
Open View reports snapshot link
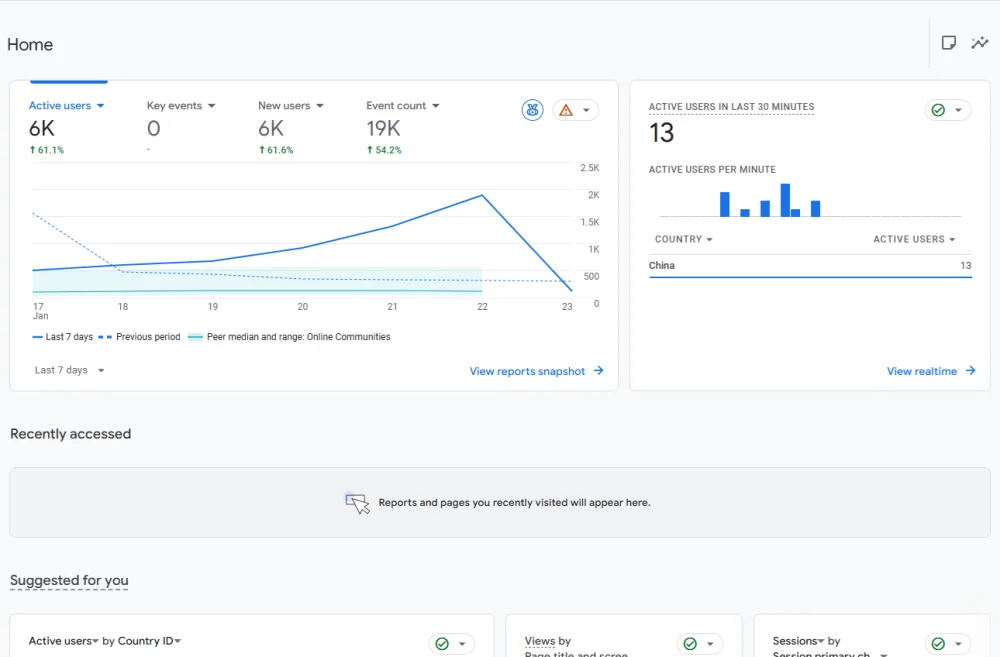(536, 371)
